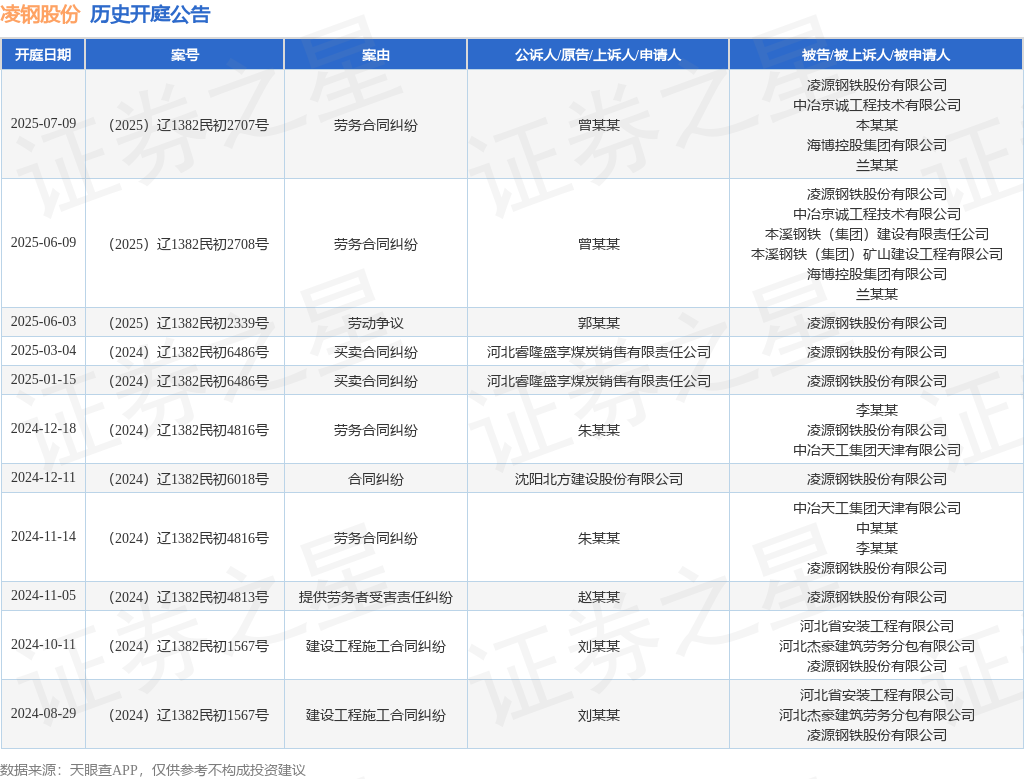Click date cell 2025-06-09

click(43, 242)
